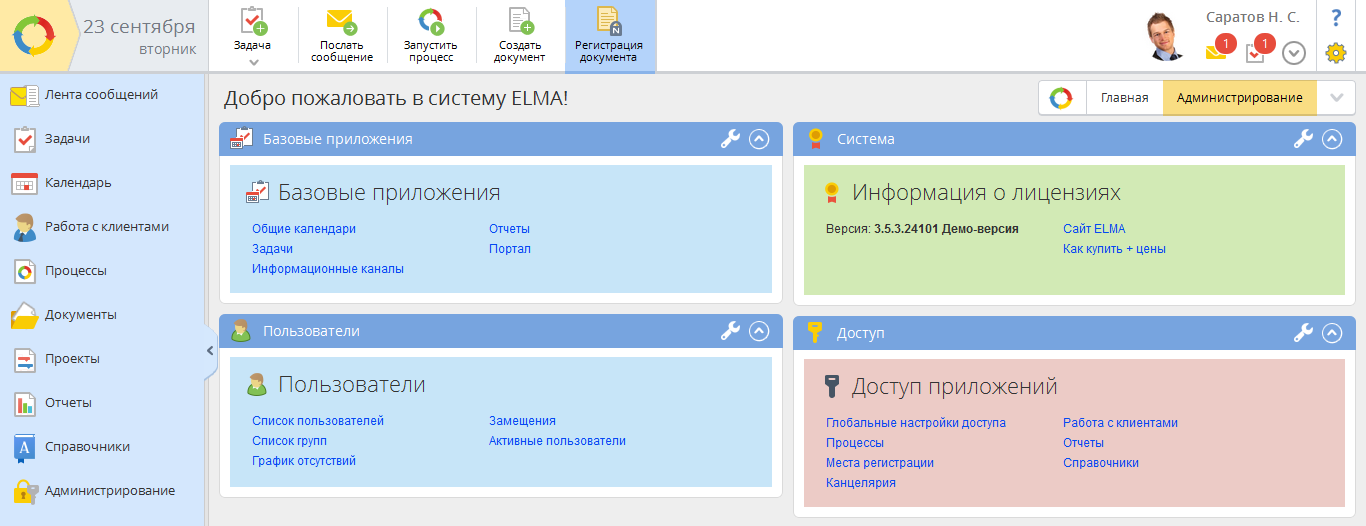Follow the Сайт ELMA link

tap(1094, 229)
